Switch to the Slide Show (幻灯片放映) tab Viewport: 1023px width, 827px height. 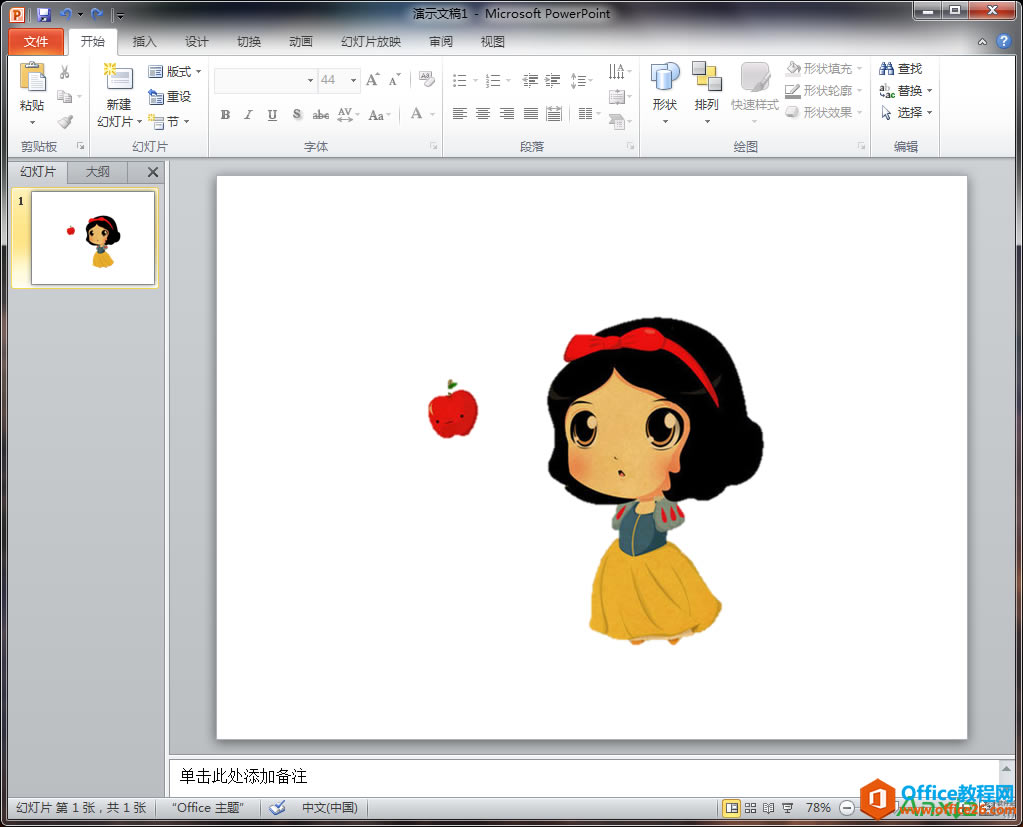click(x=371, y=42)
